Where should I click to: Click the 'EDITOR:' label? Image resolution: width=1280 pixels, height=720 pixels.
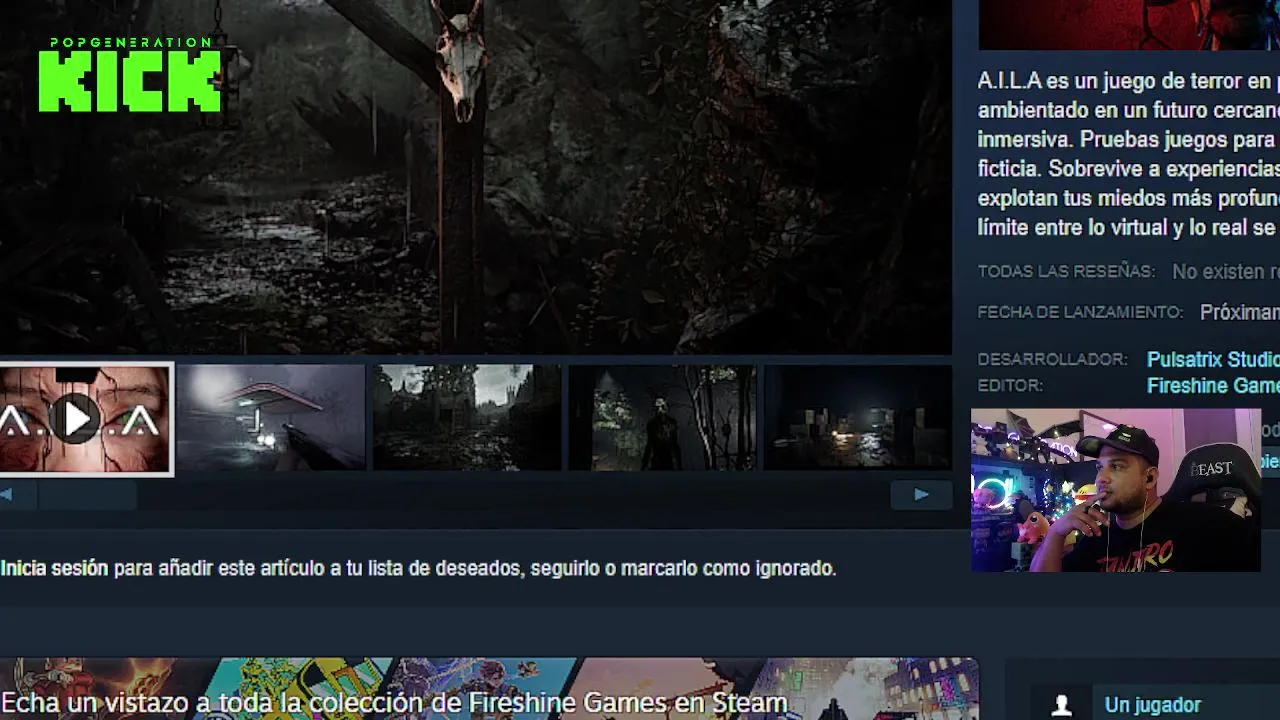[x=1010, y=385]
